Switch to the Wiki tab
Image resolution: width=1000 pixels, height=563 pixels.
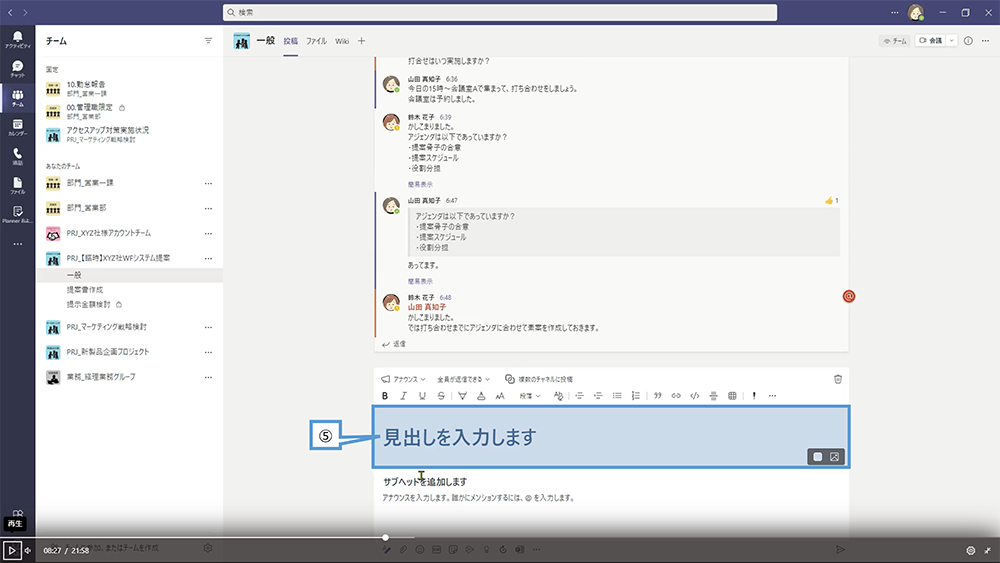[342, 41]
